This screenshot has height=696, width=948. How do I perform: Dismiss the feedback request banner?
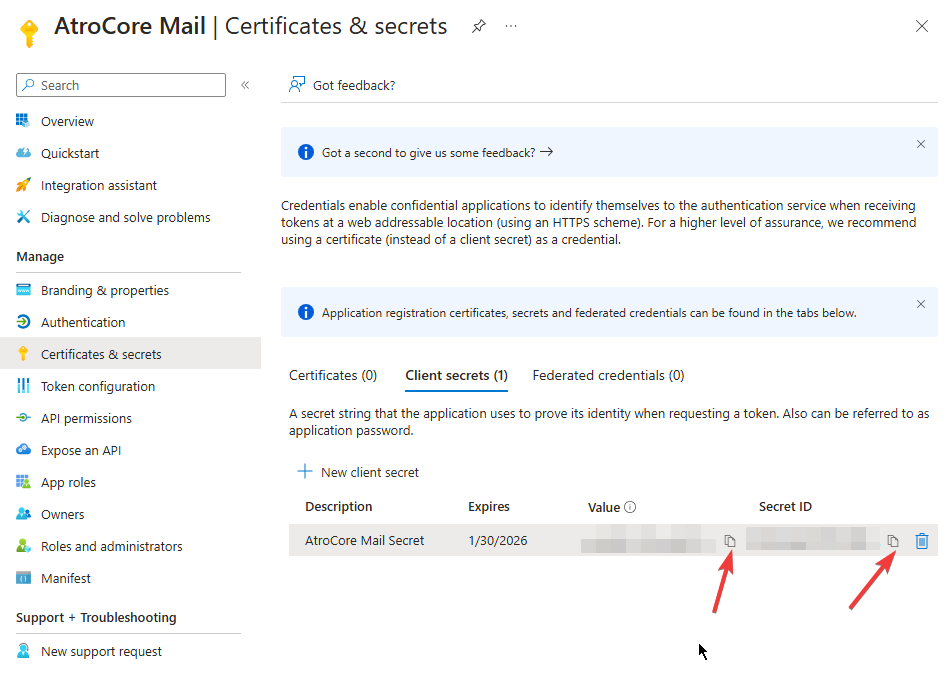click(921, 144)
